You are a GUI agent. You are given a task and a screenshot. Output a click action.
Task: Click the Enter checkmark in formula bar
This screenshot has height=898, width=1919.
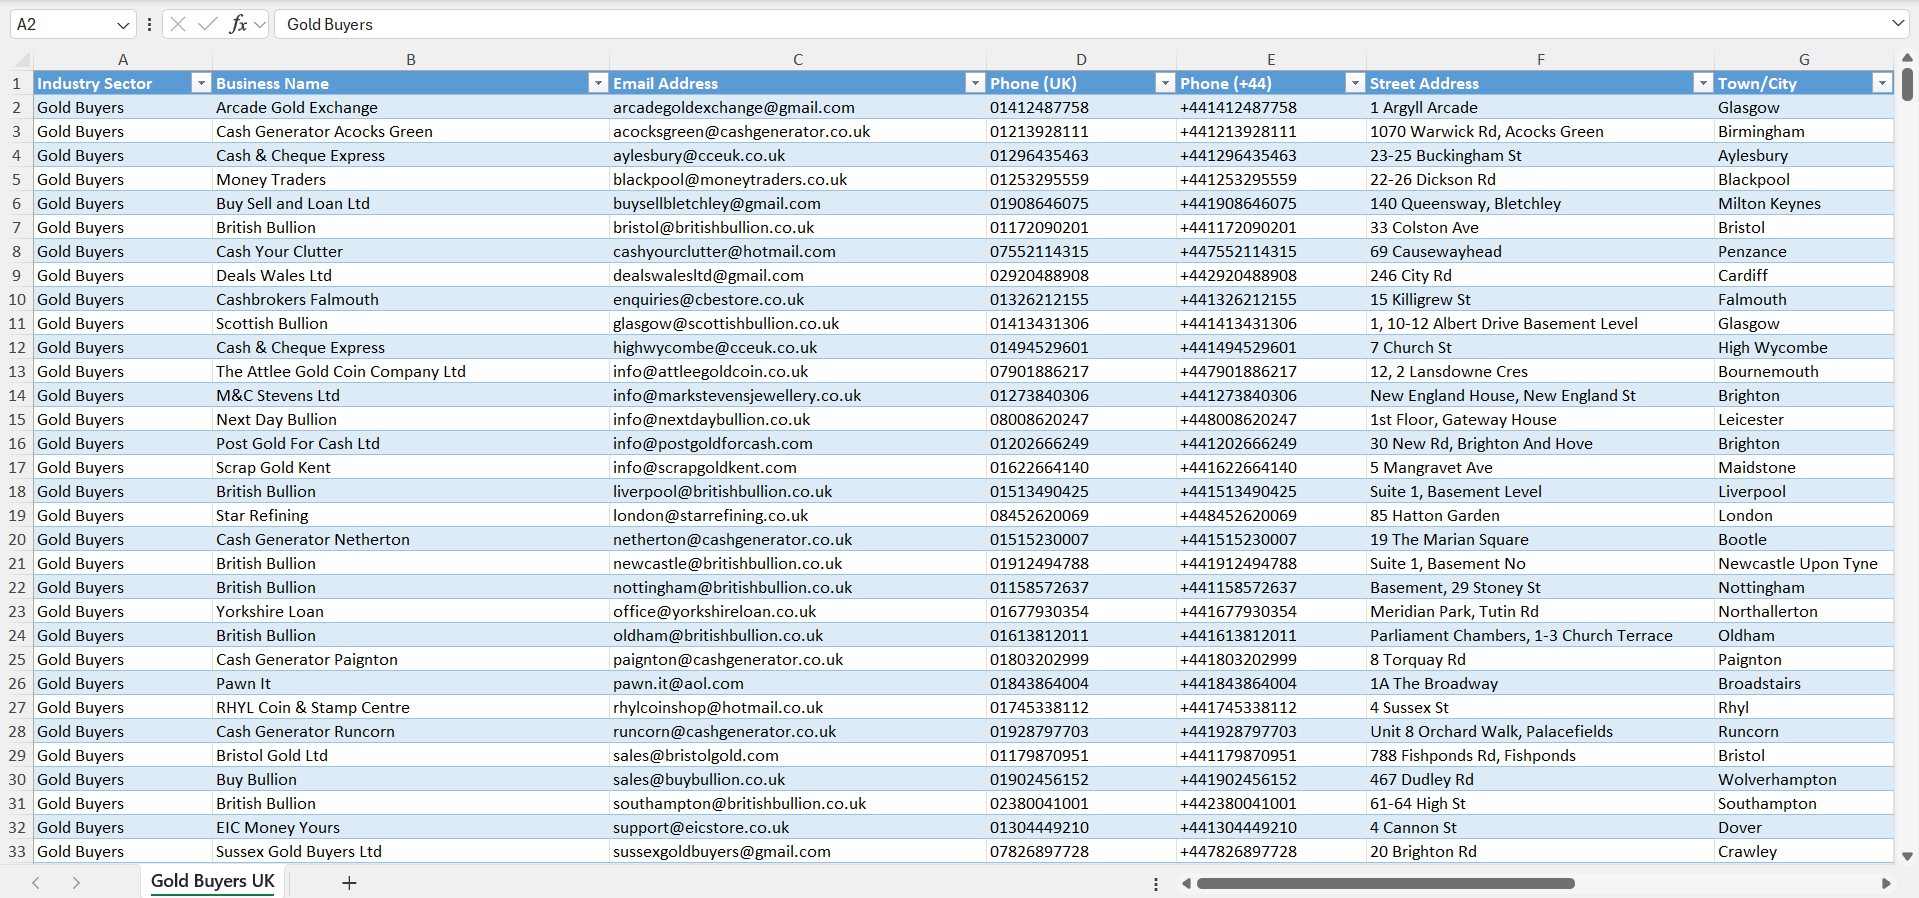pyautogui.click(x=208, y=24)
